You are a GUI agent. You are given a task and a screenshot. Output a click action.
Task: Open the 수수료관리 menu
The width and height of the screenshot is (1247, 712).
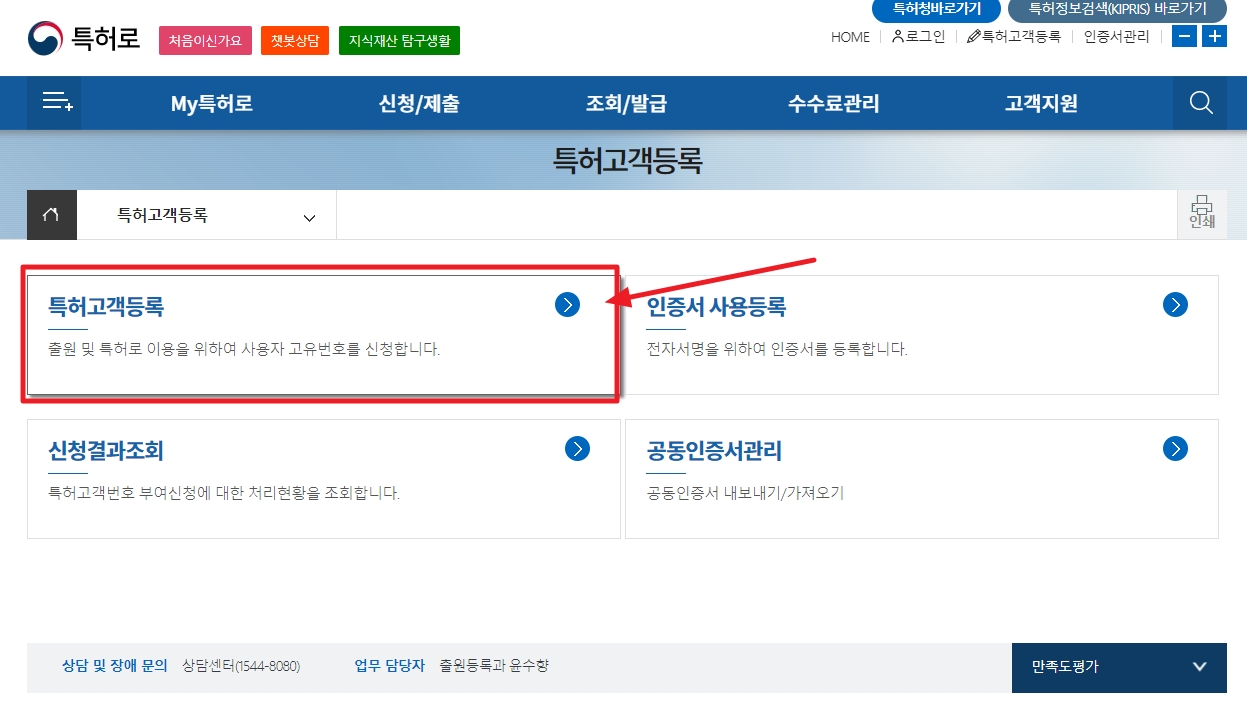[x=833, y=102]
